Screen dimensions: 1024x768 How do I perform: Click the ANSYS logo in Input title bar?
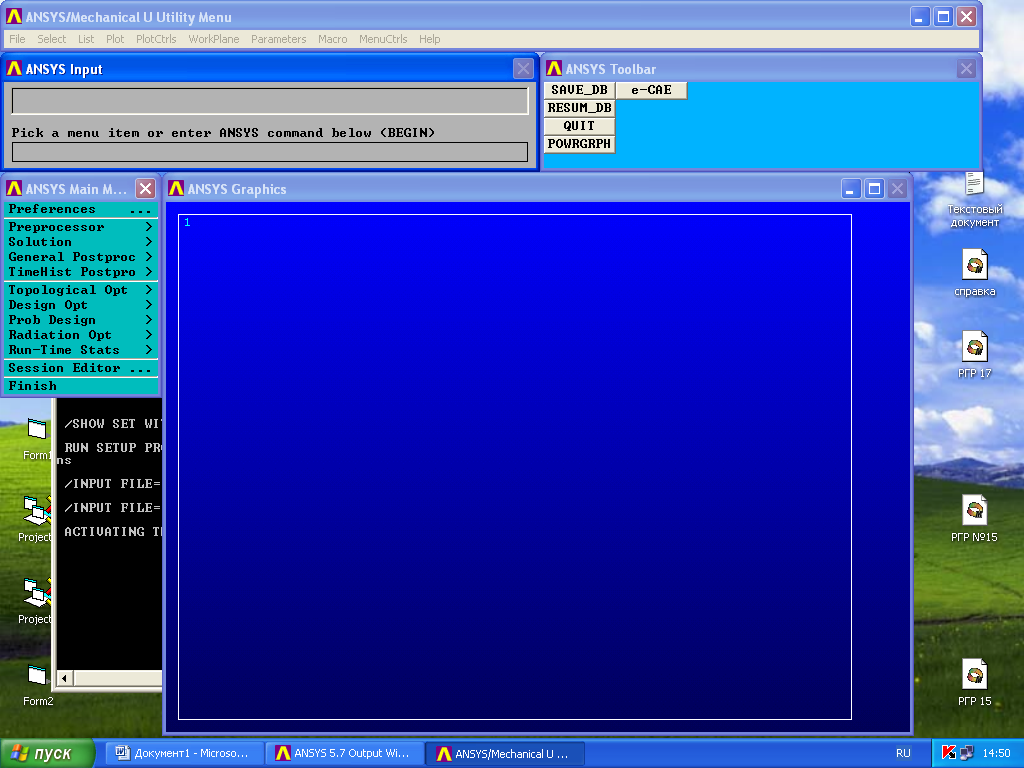pyautogui.click(x=14, y=69)
